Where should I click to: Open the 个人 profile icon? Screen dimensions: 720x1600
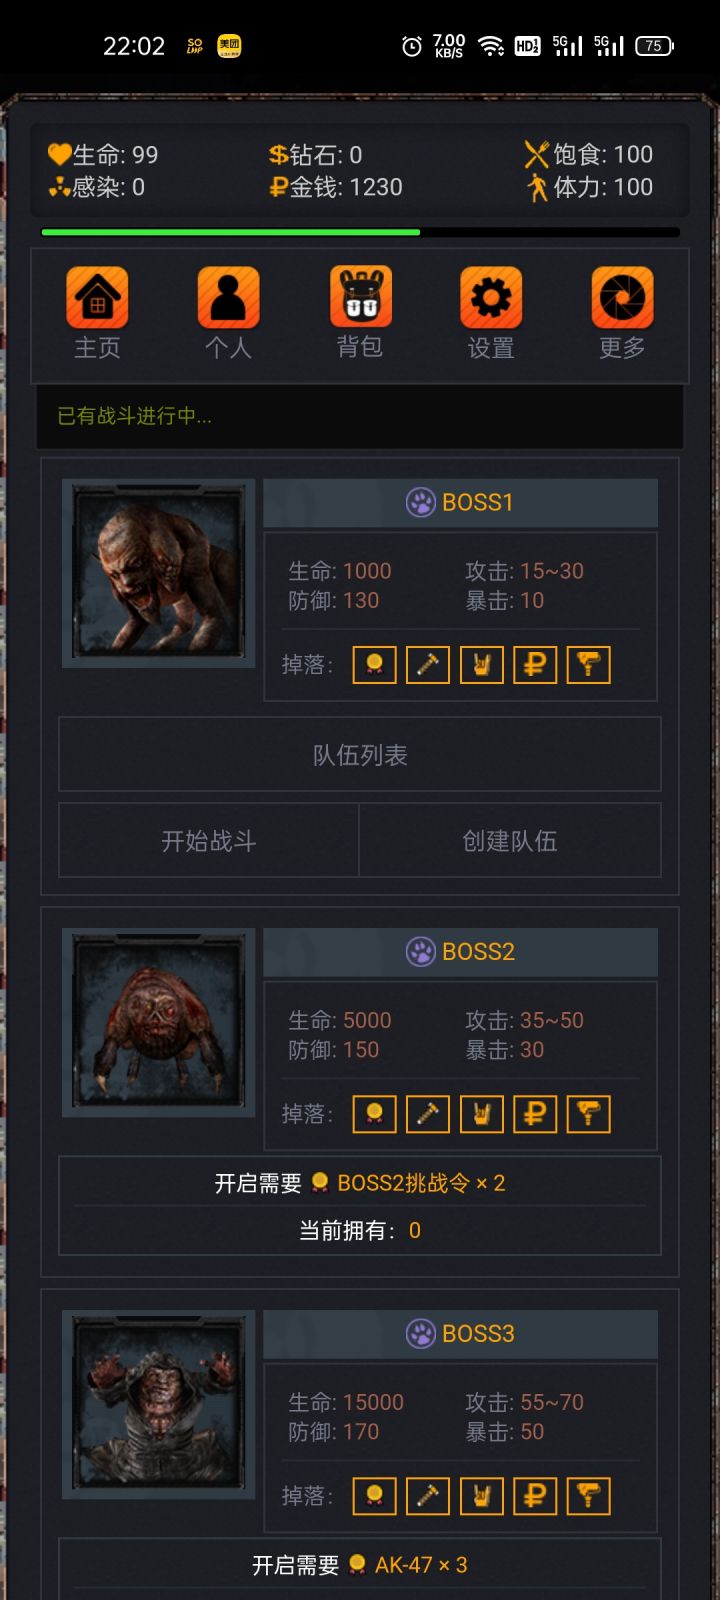tap(228, 298)
